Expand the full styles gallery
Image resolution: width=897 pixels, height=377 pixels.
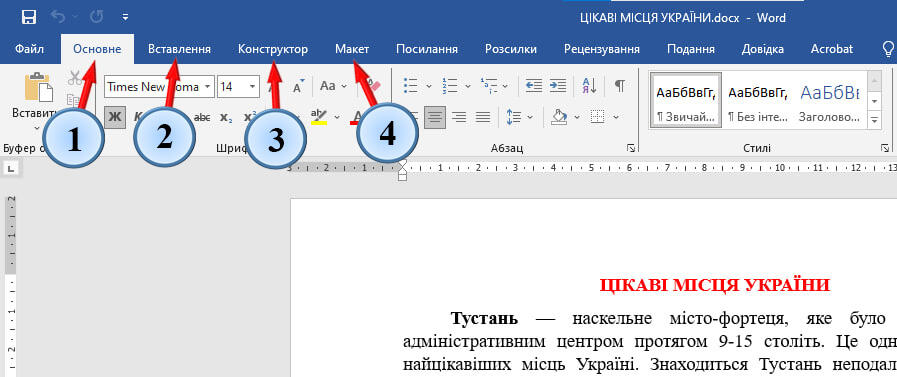pos(874,120)
